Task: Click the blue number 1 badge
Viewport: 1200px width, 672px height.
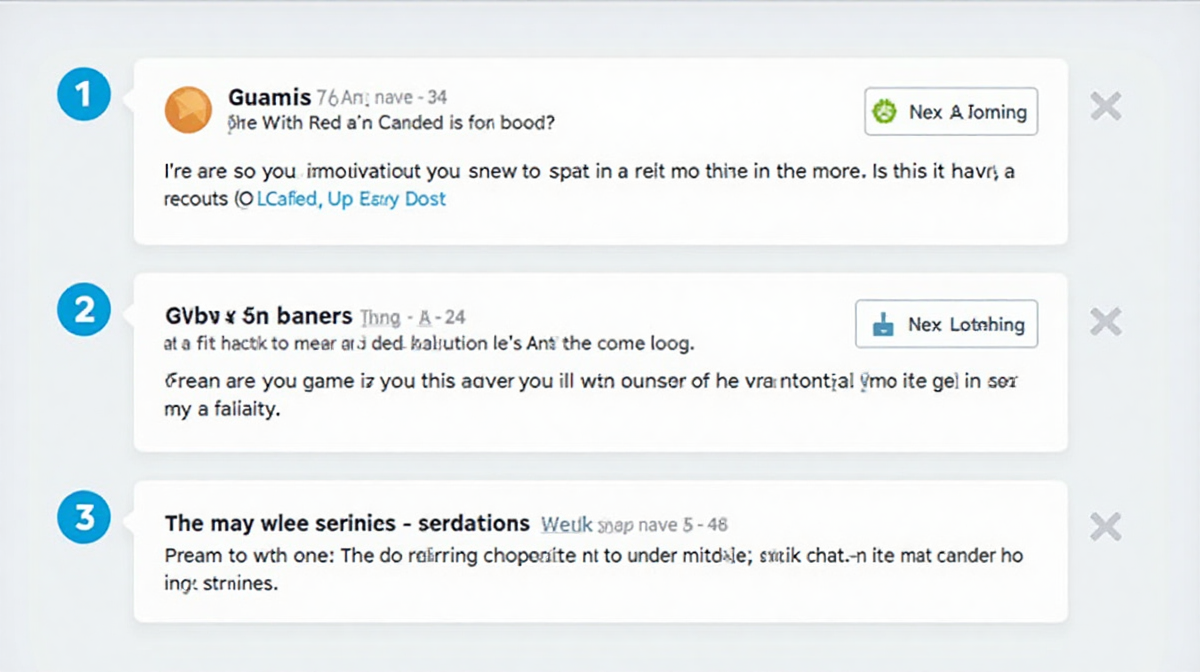Action: [x=84, y=97]
